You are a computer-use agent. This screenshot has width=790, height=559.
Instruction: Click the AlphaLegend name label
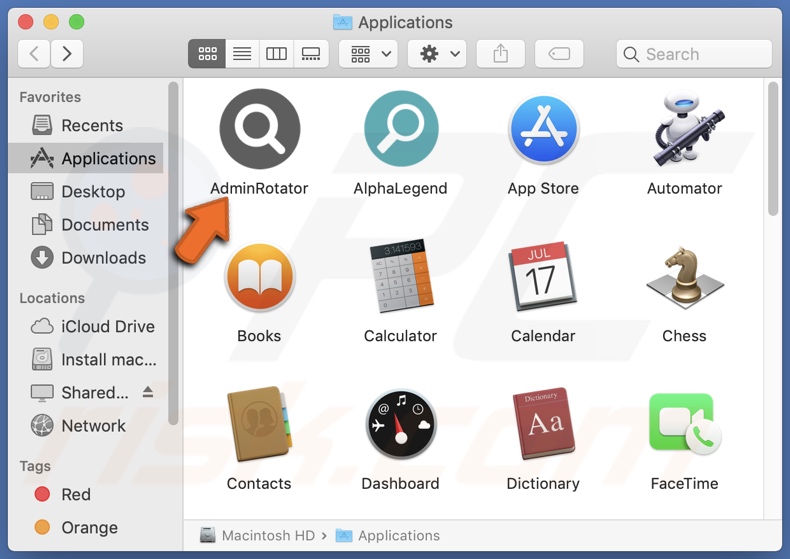401,188
